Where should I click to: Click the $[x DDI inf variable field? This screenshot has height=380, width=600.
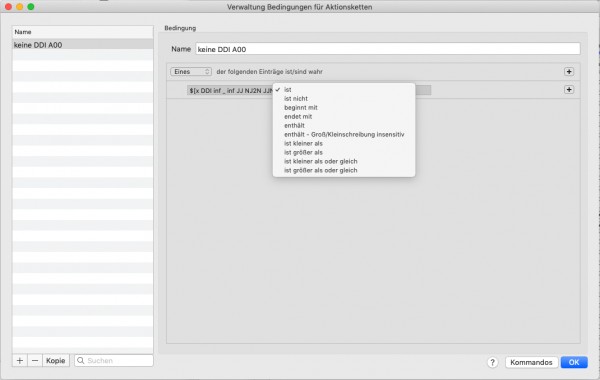pos(230,90)
